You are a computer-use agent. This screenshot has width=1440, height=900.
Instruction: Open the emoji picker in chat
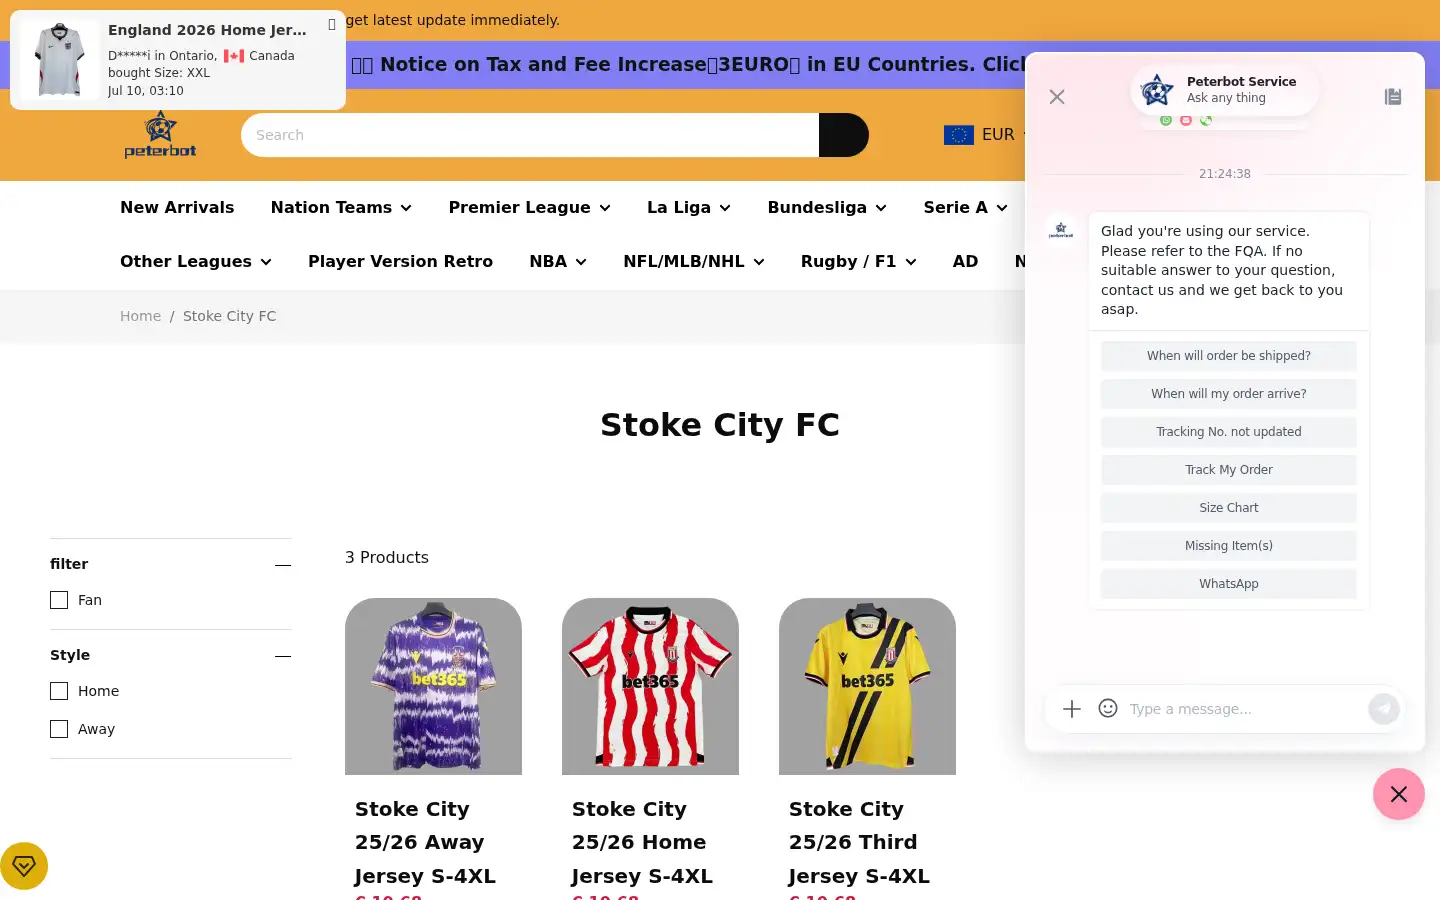coord(1108,709)
